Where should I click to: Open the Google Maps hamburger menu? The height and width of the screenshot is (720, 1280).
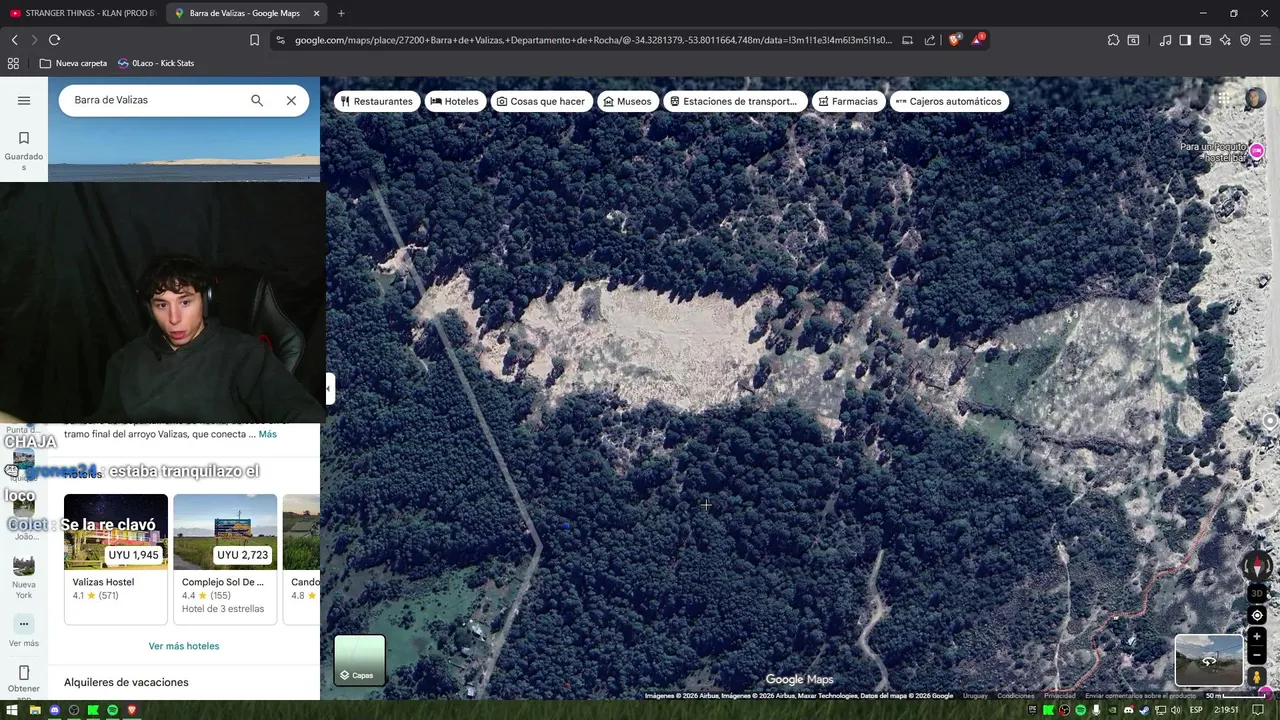(x=24, y=100)
